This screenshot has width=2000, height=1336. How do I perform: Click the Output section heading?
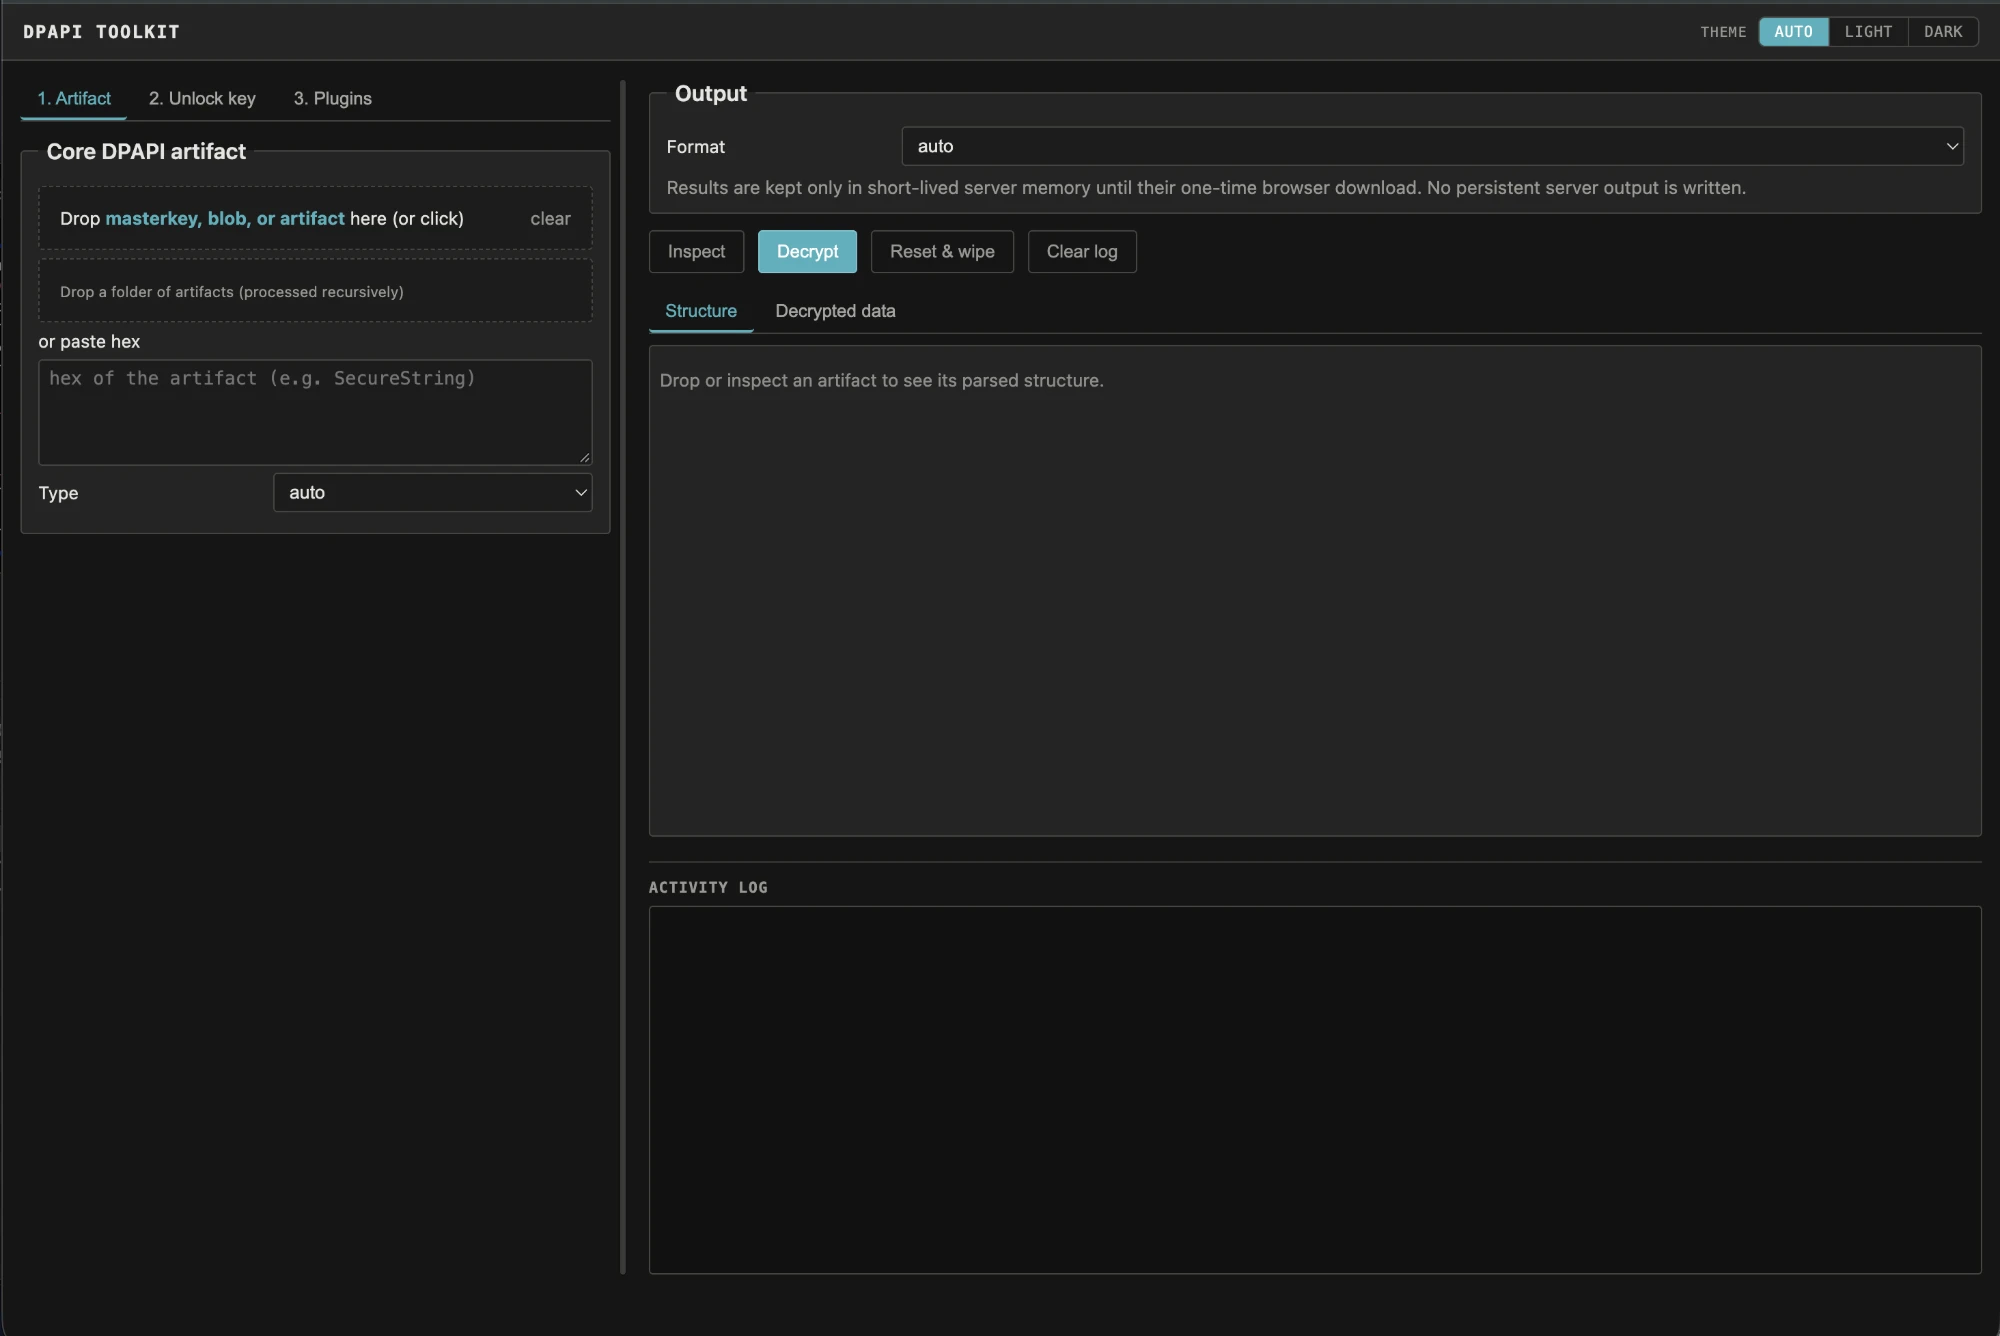(711, 94)
